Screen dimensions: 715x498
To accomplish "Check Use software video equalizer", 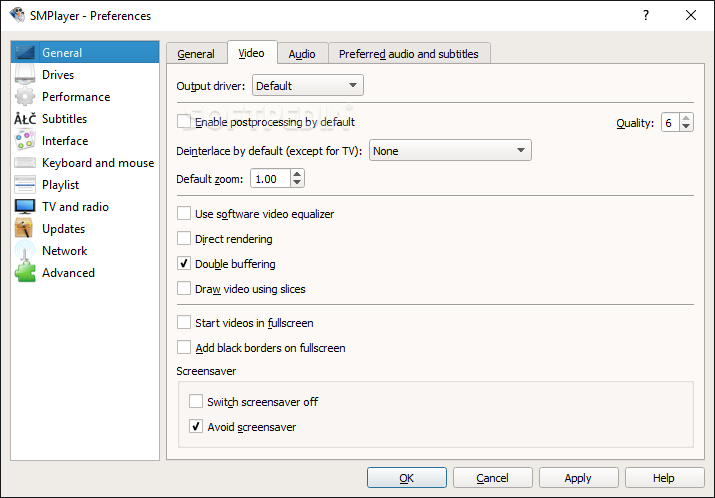I will [184, 213].
